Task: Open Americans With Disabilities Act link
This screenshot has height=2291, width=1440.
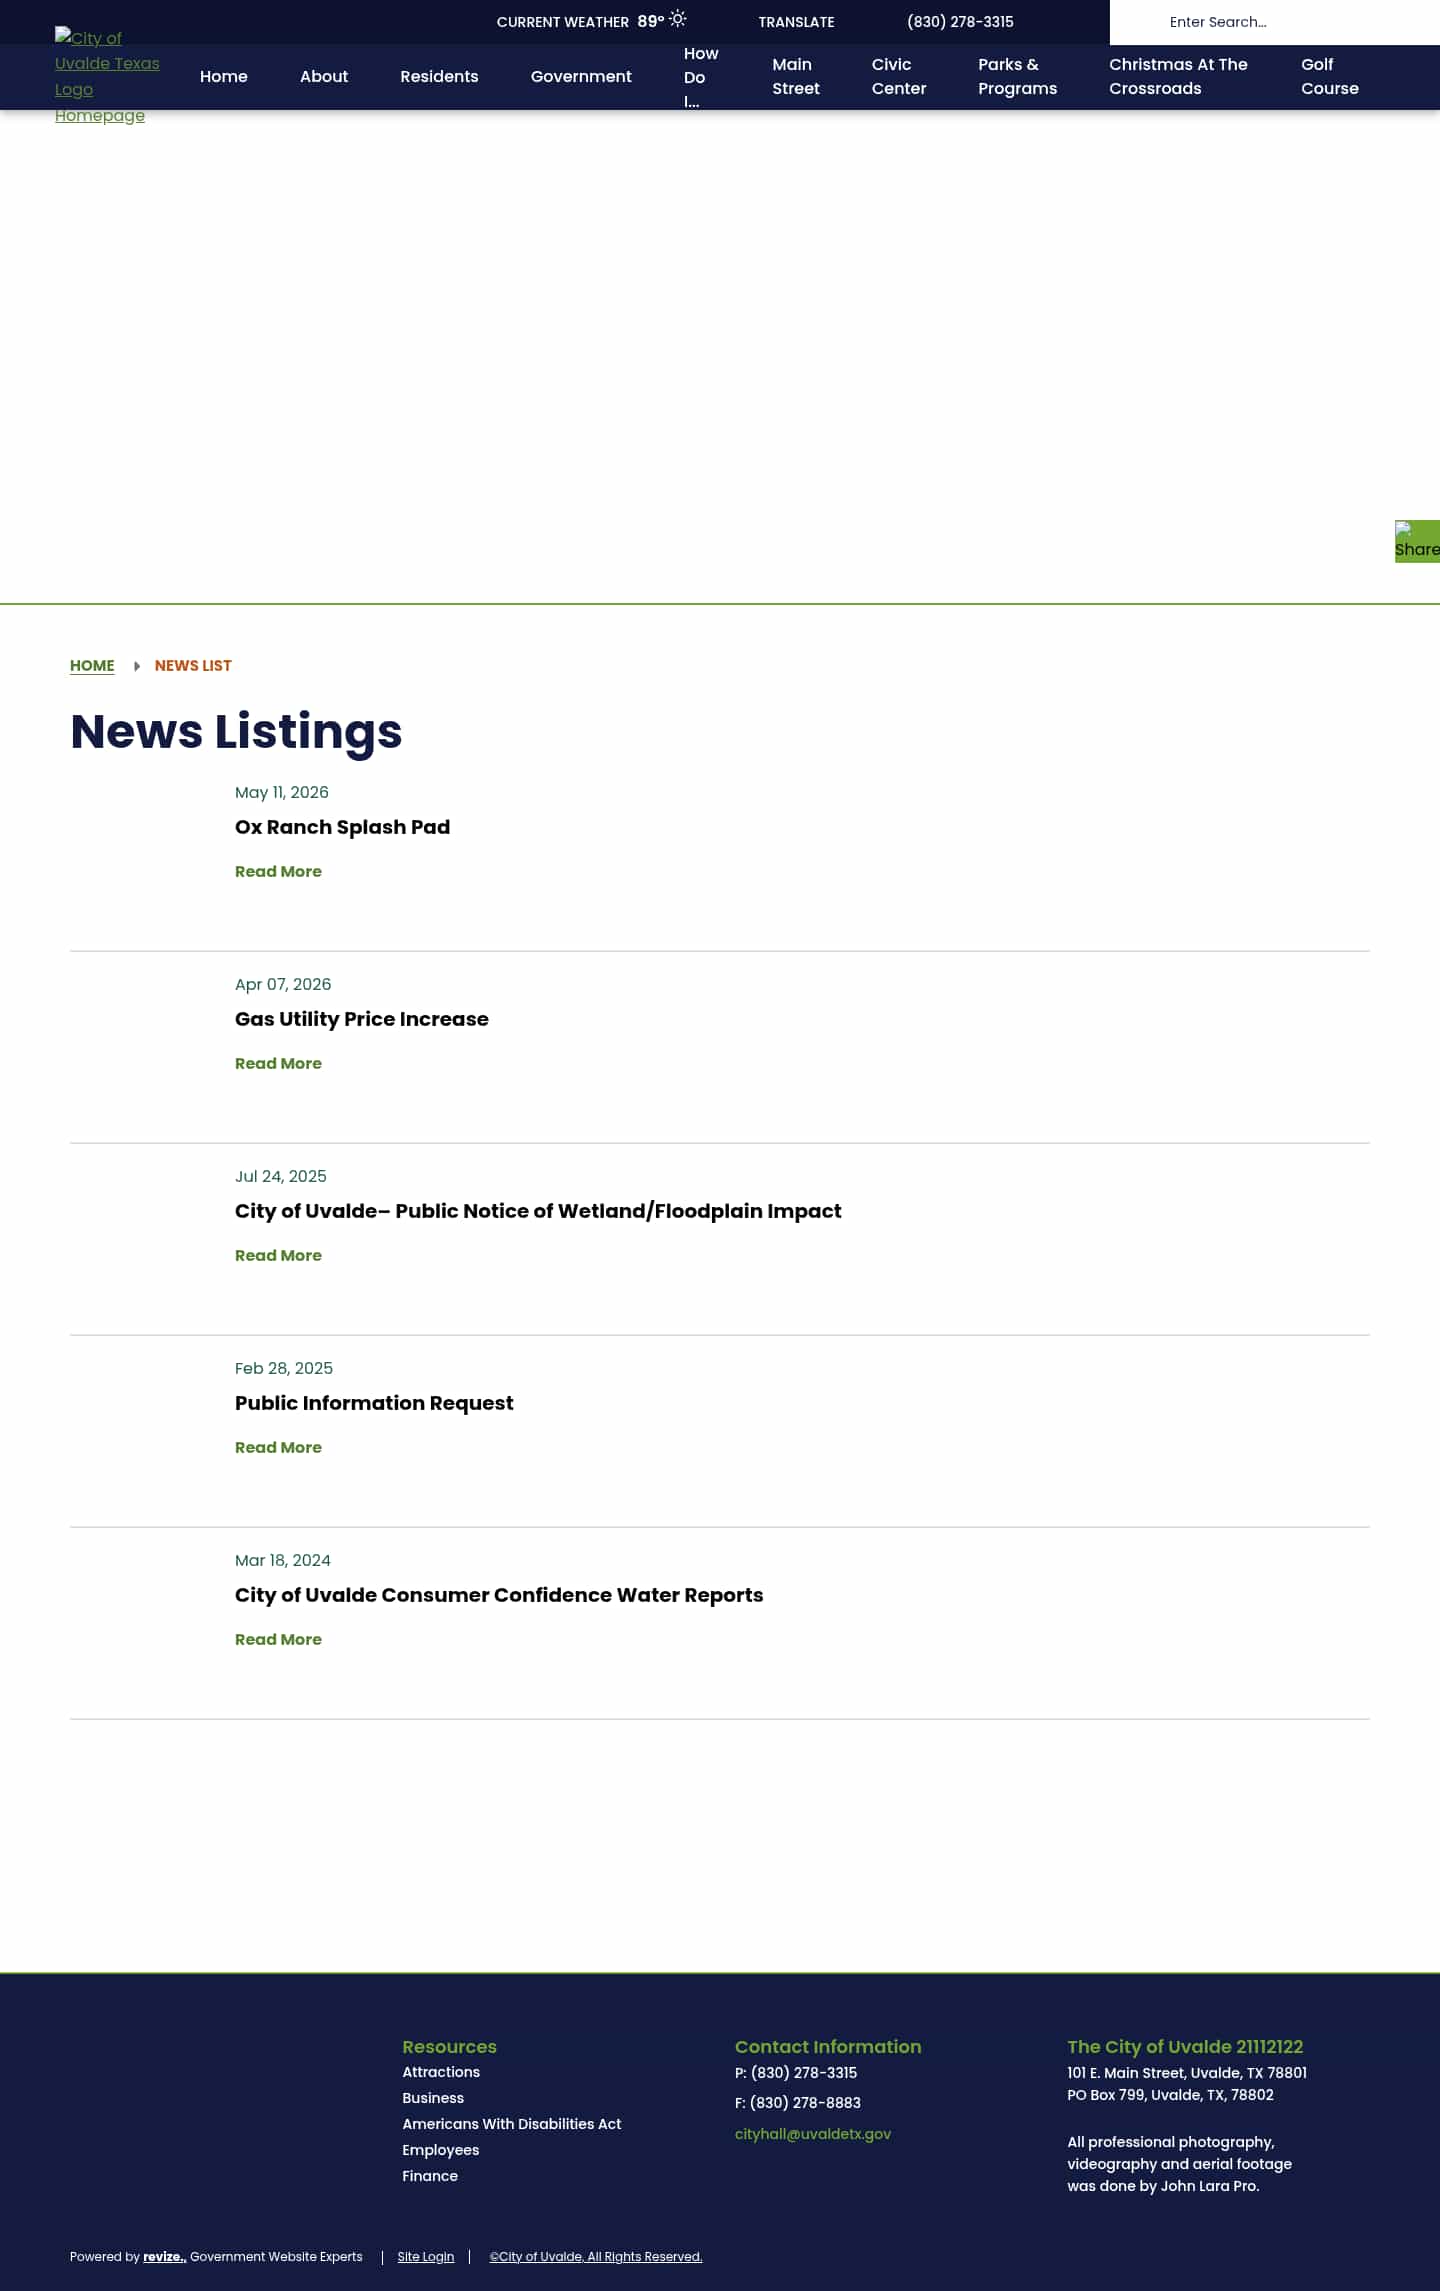Action: tap(512, 2124)
